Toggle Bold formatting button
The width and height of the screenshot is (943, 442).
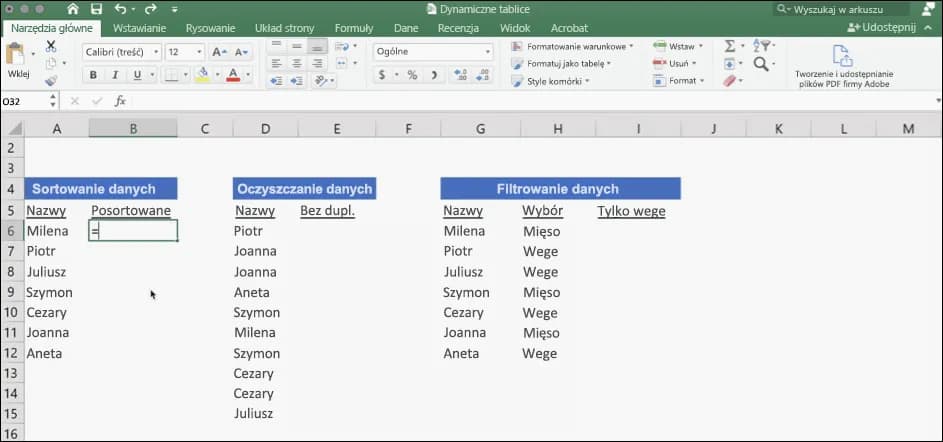click(93, 75)
